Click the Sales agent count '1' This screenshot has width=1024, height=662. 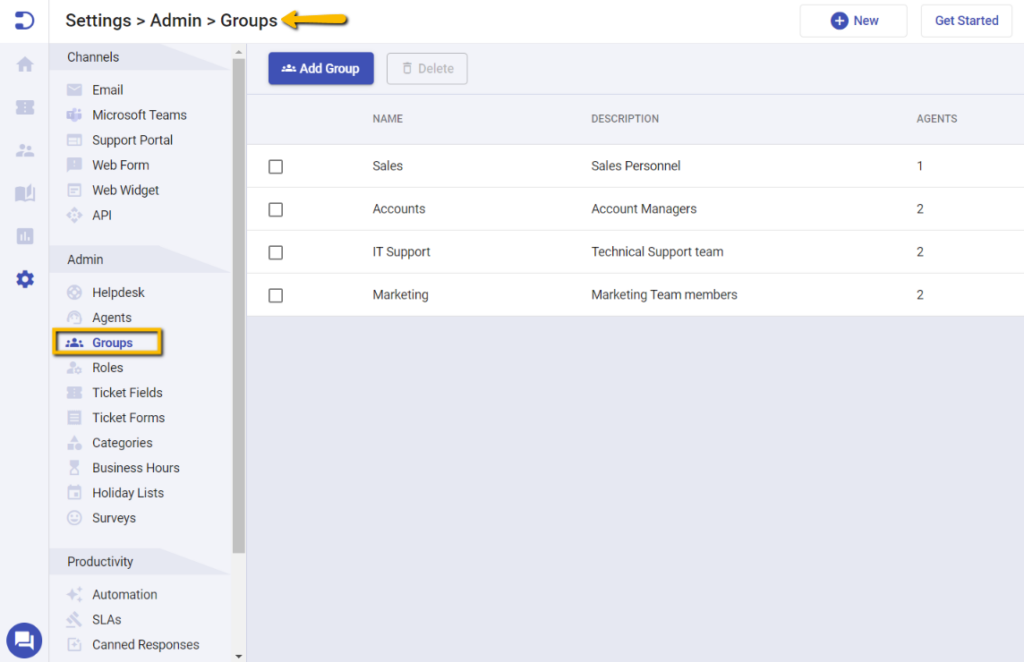point(920,166)
